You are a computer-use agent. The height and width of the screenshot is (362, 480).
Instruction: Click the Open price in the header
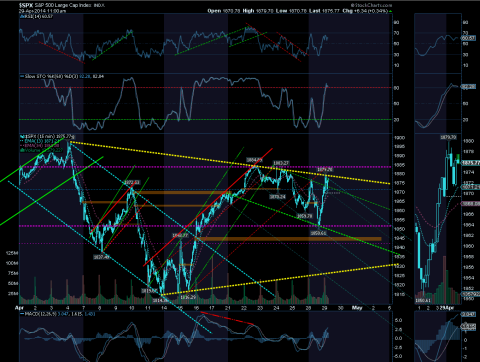click(x=224, y=11)
